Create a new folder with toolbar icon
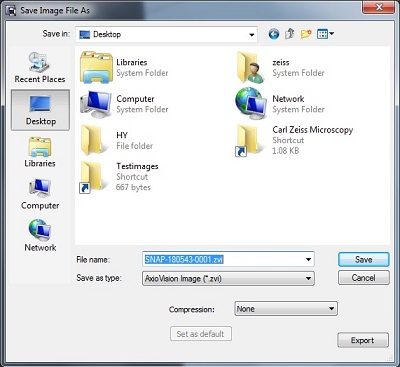 [x=306, y=34]
